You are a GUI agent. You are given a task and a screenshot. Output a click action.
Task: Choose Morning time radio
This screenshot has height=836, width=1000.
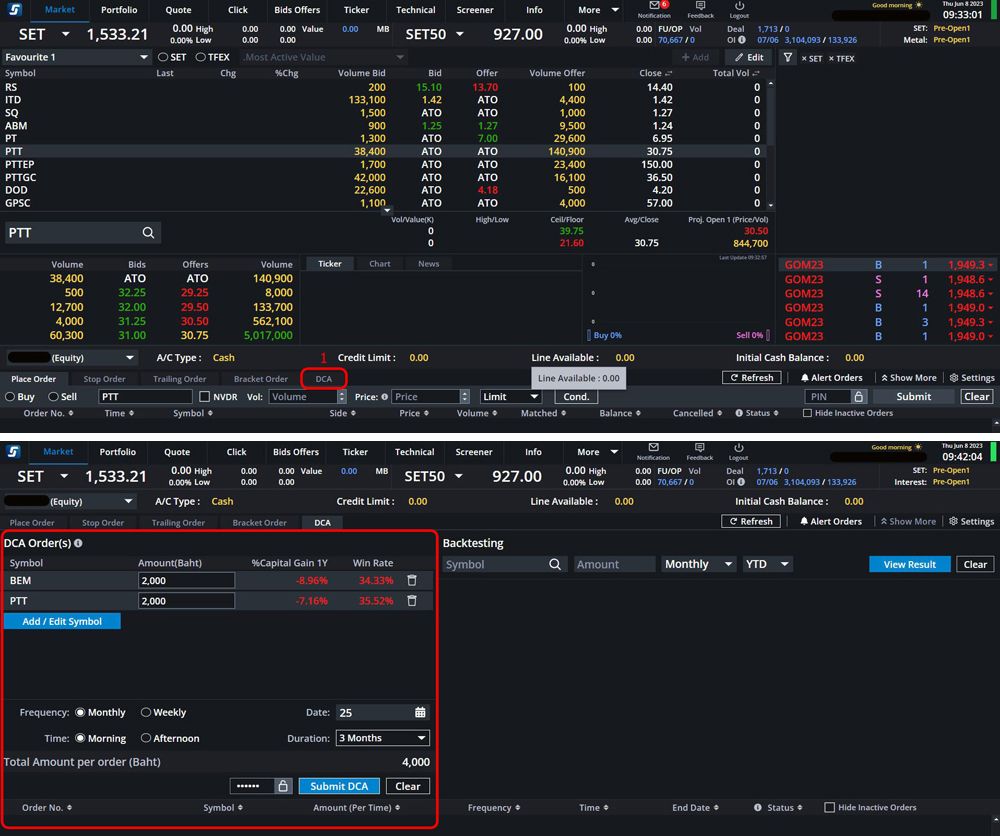(x=80, y=738)
